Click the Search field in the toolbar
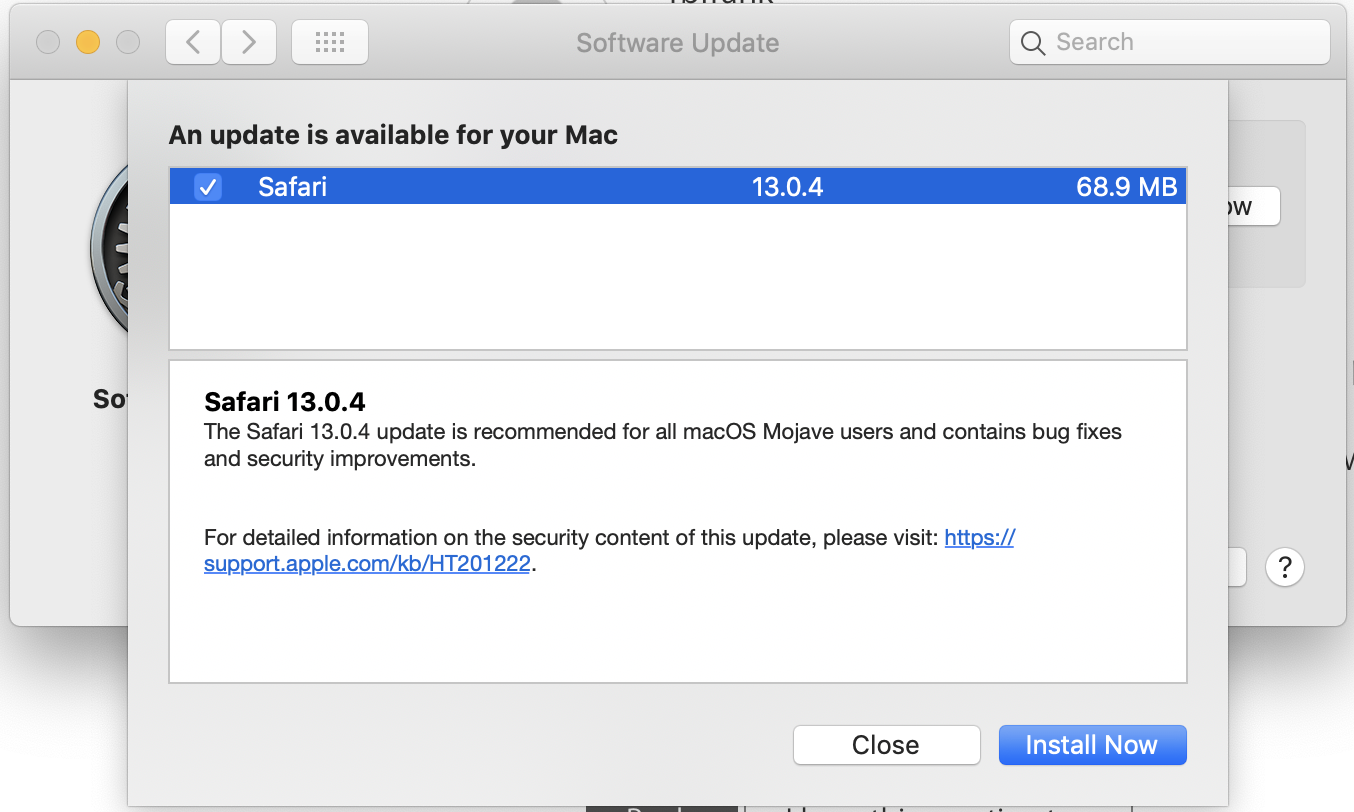This screenshot has height=812, width=1354. coord(1170,43)
